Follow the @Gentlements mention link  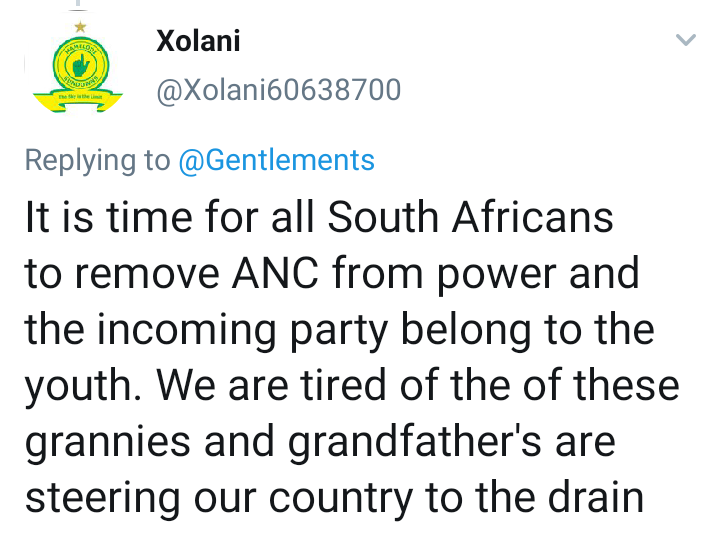(276, 161)
